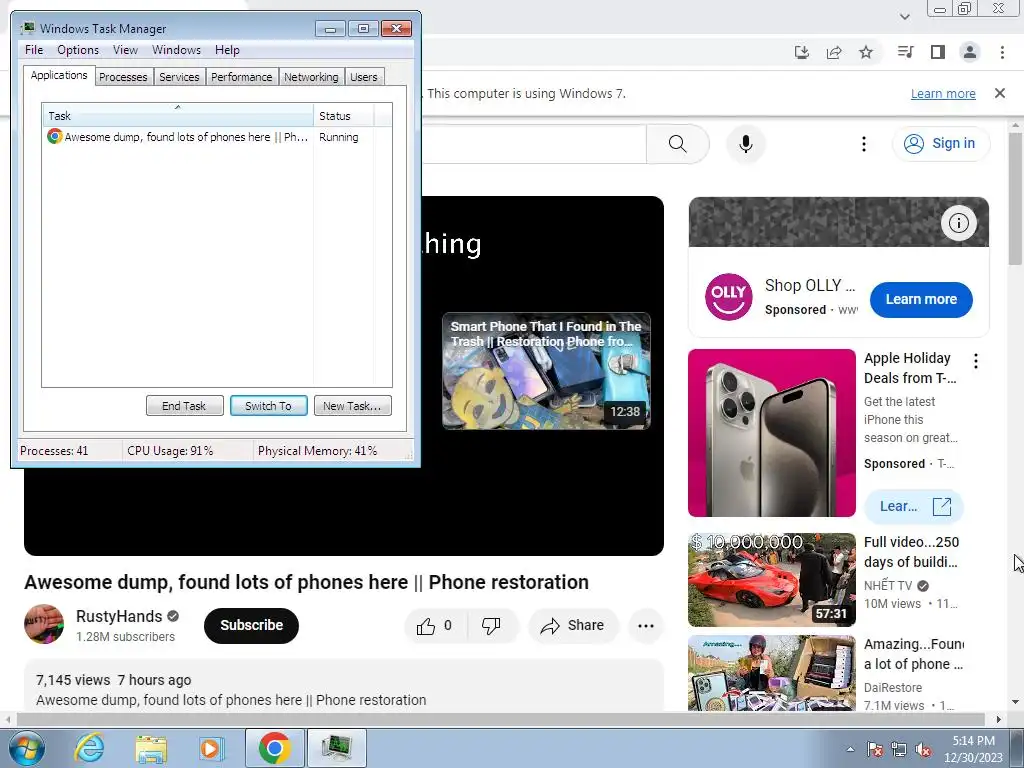Toggle Chrome's side panel icon
This screenshot has height=768, width=1024.
tap(938, 52)
